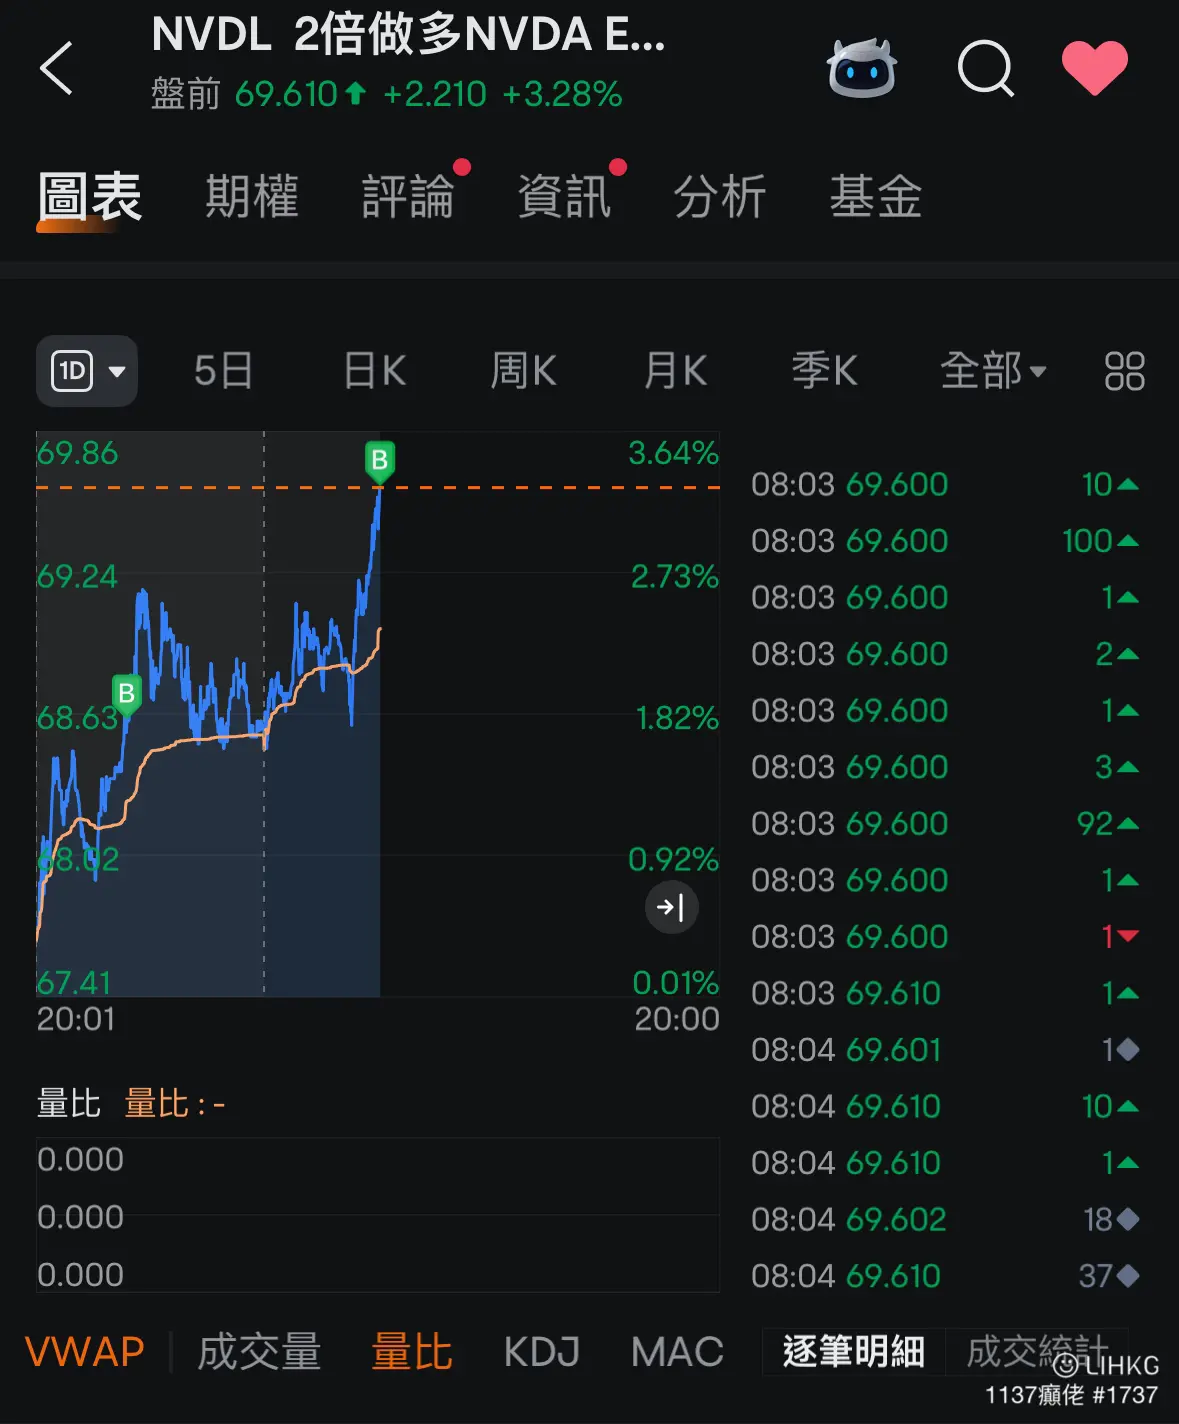Tap the 08:03 trade row with red volume 1
1179x1424 pixels.
pos(945,937)
